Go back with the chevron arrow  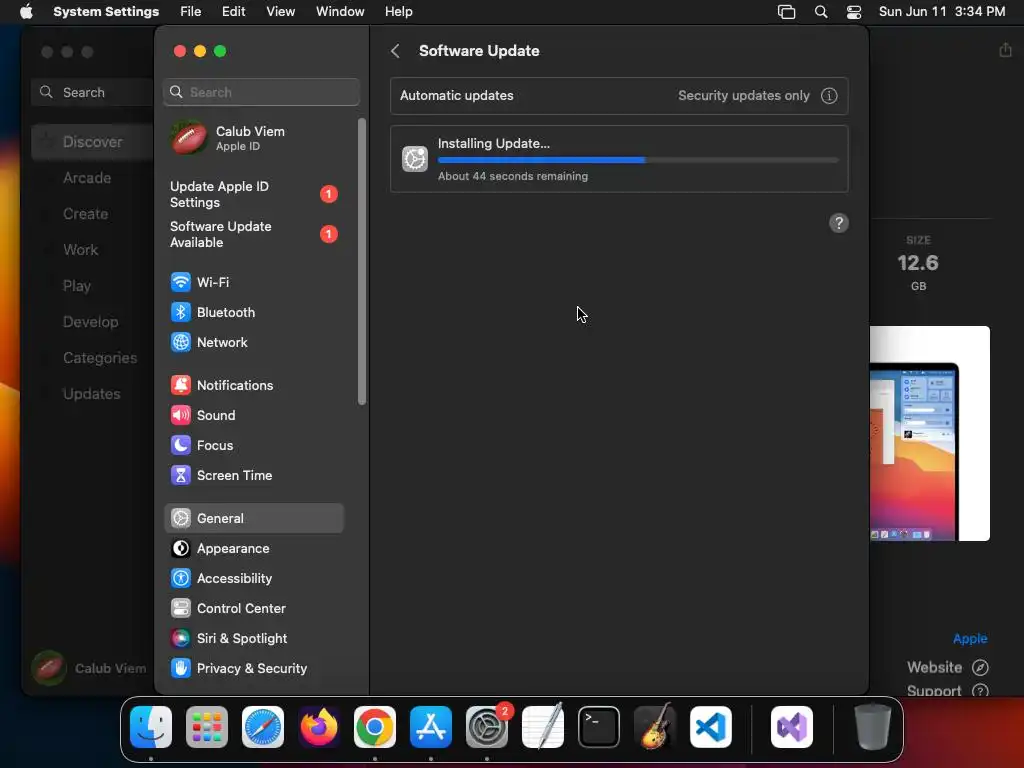[x=395, y=51]
